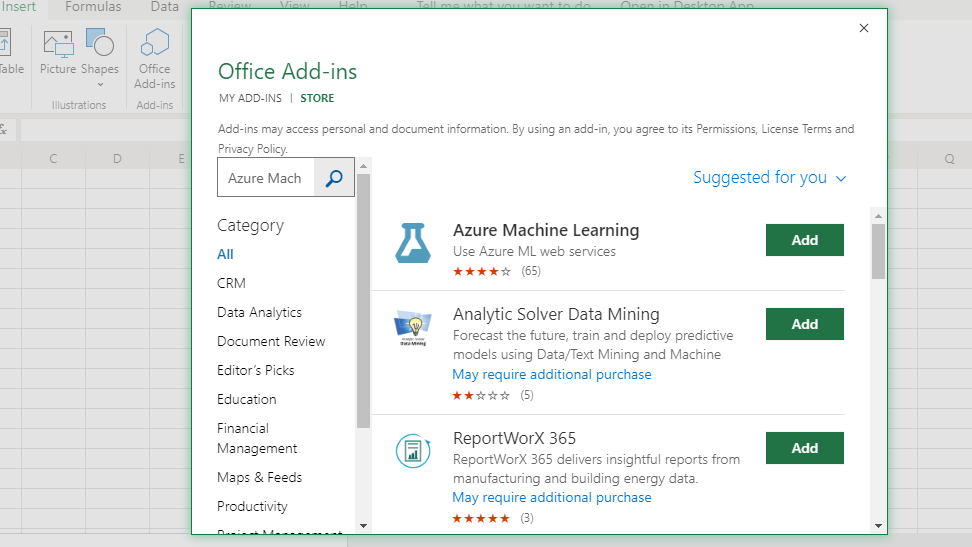Open the Analytic Solver Data Mining title

556,314
